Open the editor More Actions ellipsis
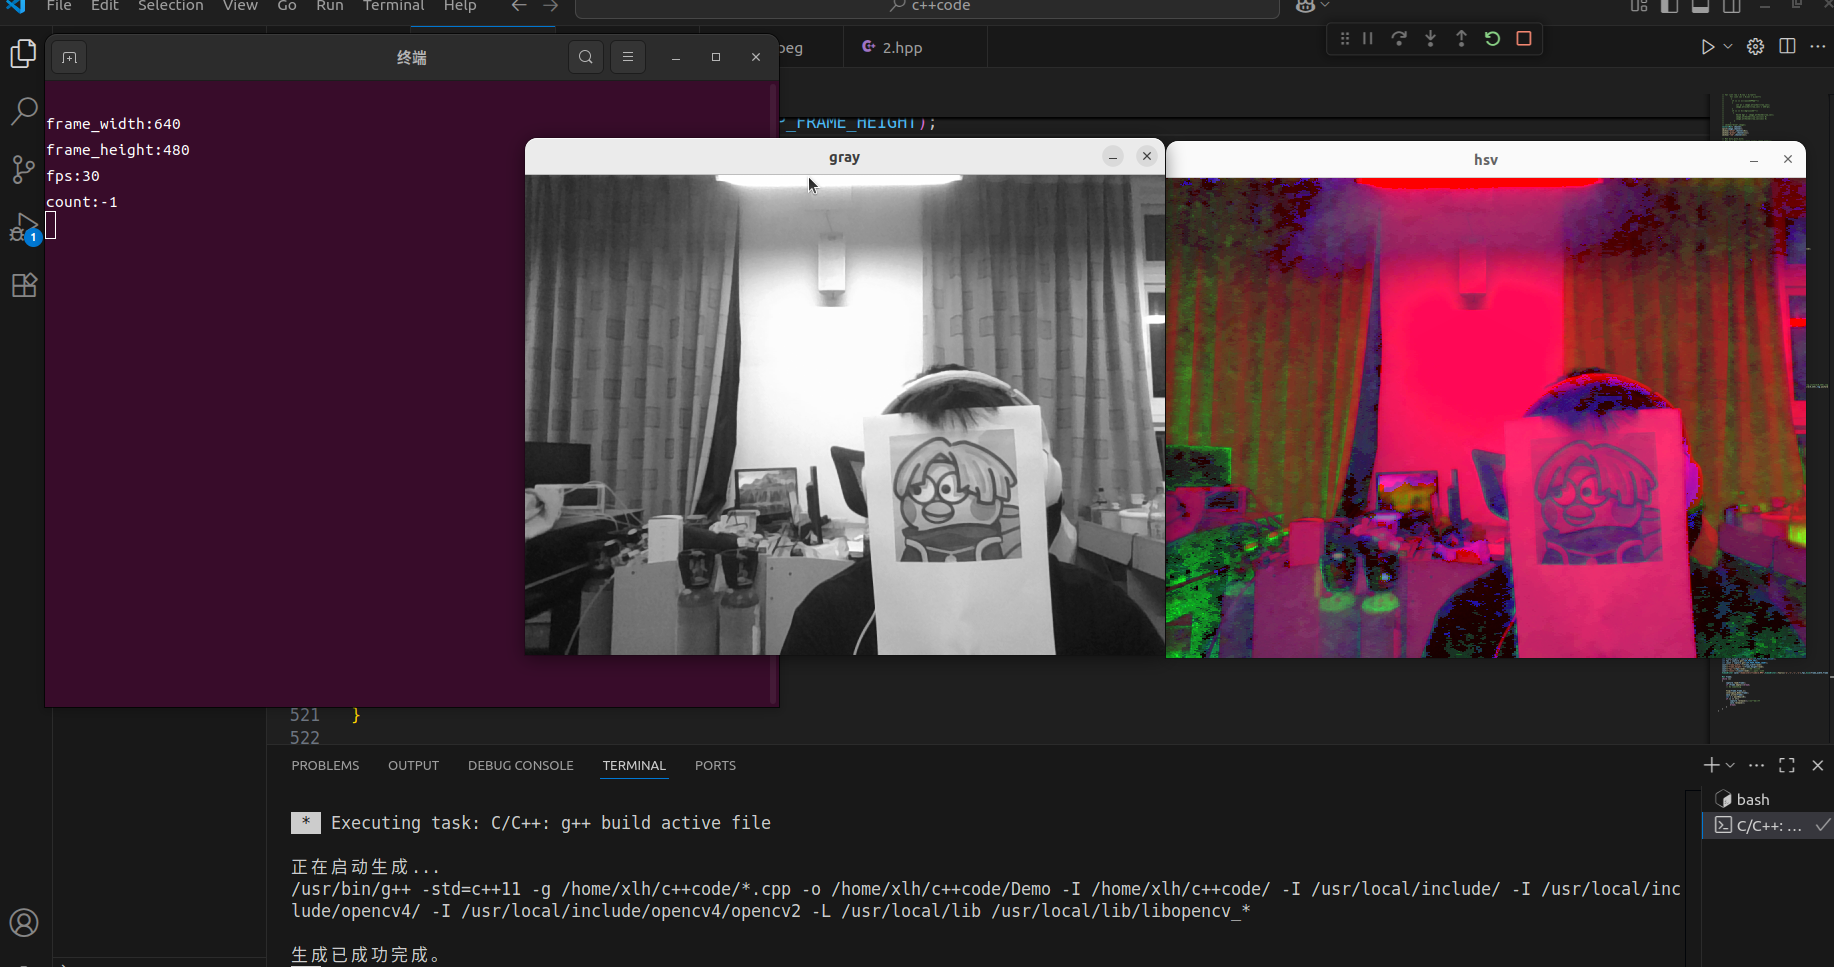1834x967 pixels. 1818,47
